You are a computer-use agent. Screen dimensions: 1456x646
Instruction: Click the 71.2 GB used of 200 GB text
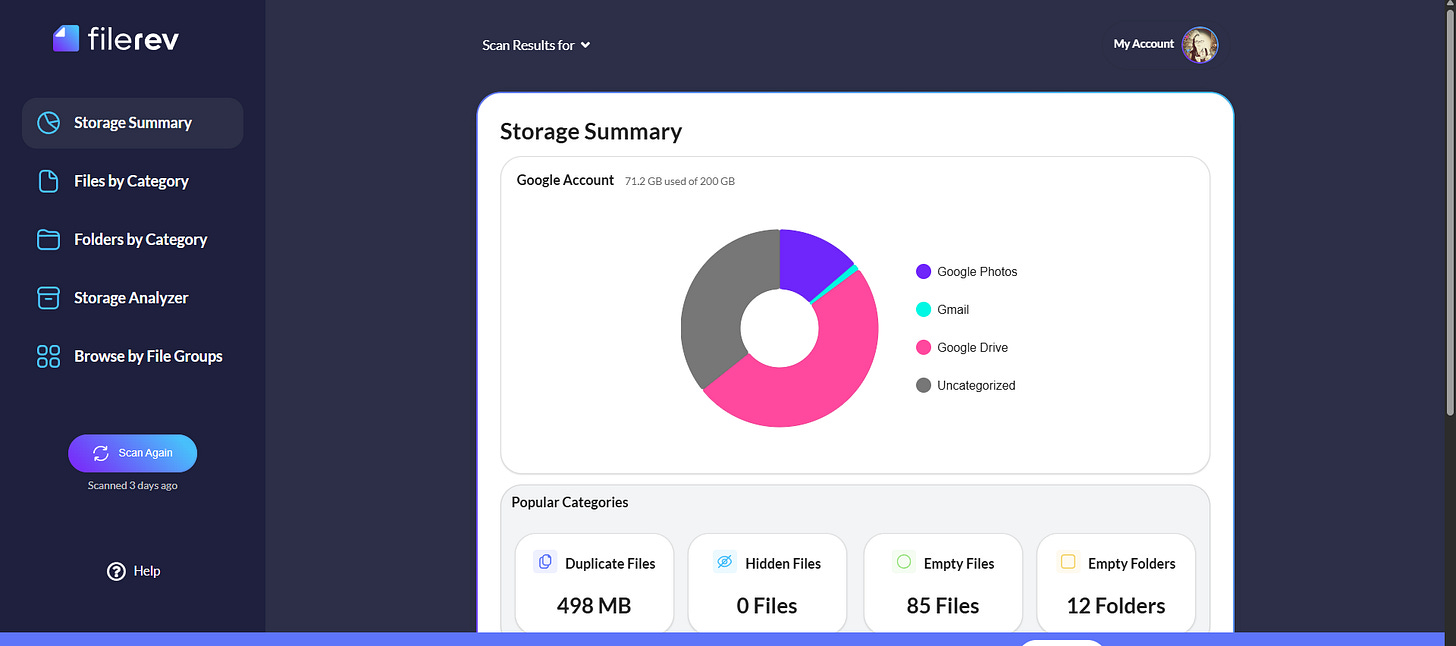[679, 181]
